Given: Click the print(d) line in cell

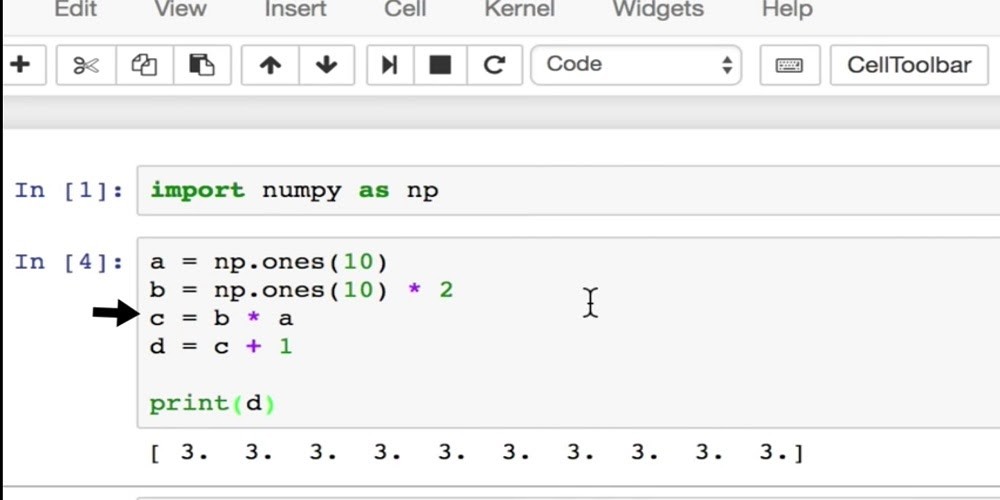Looking at the screenshot, I should click(212, 404).
